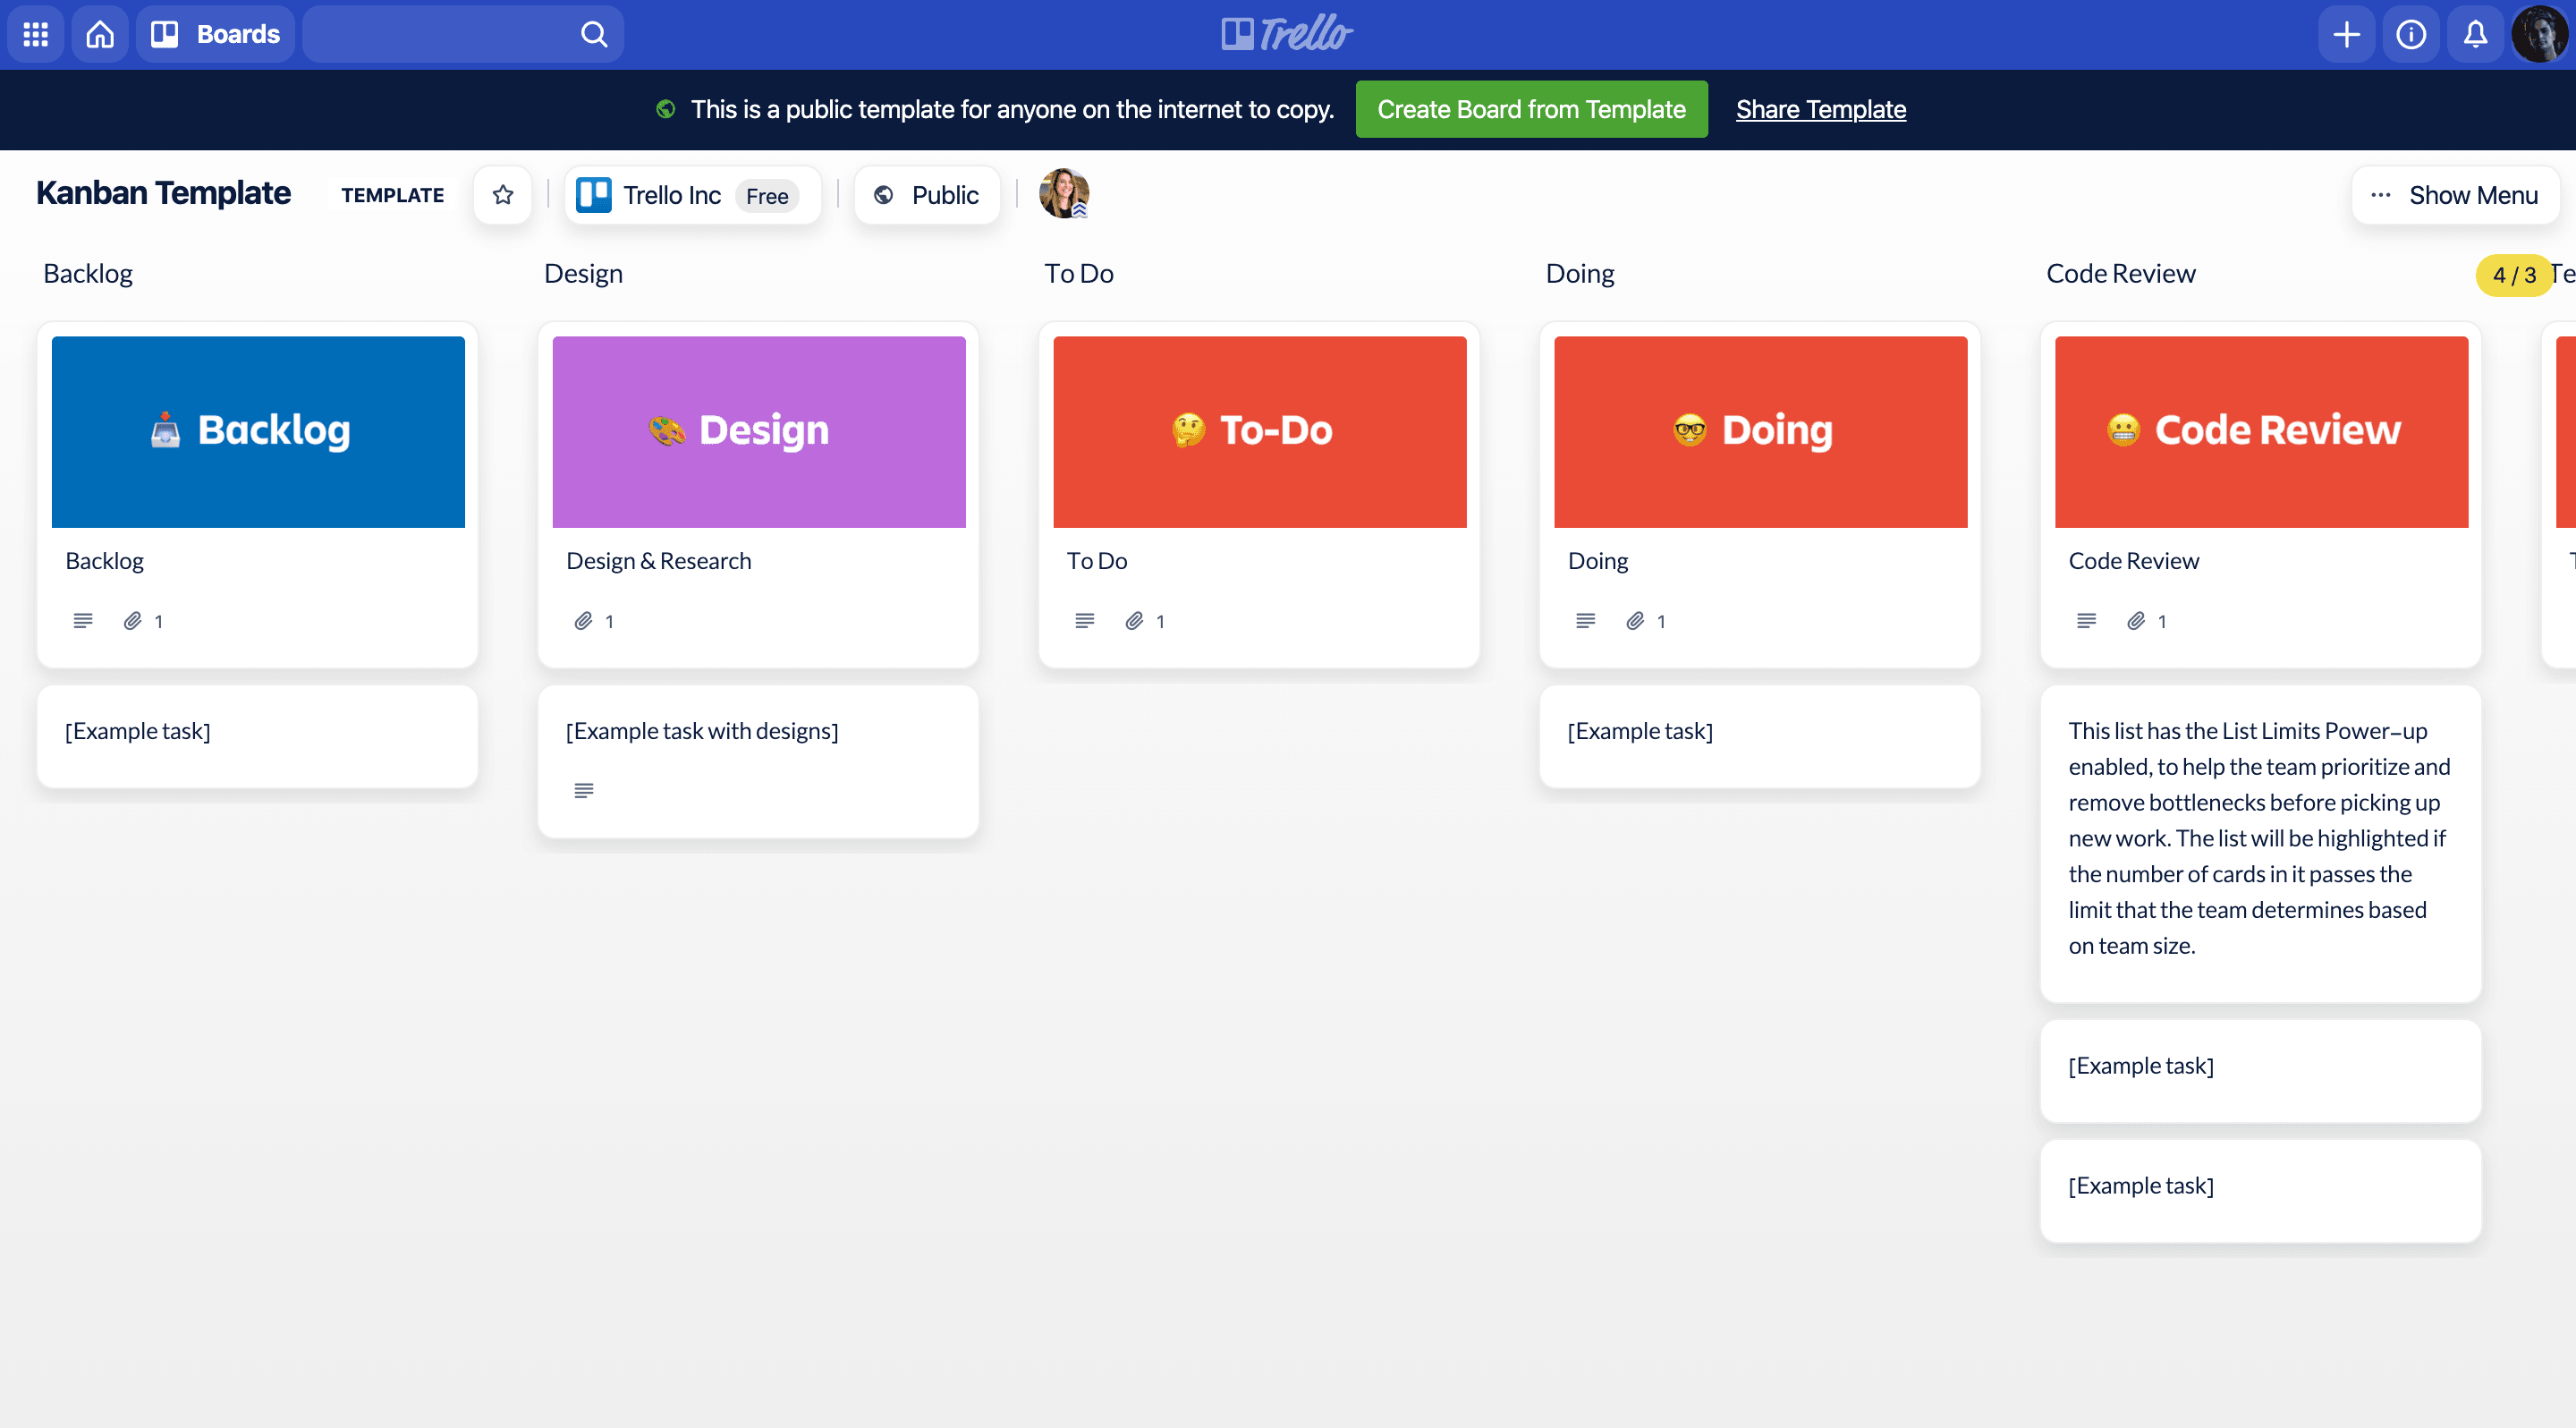
Task: Click the Backlog card title text
Action: 104,561
